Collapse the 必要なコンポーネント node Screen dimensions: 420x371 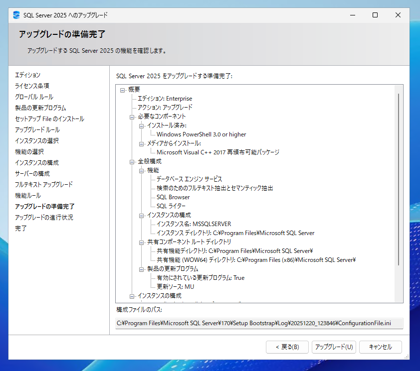[132, 117]
